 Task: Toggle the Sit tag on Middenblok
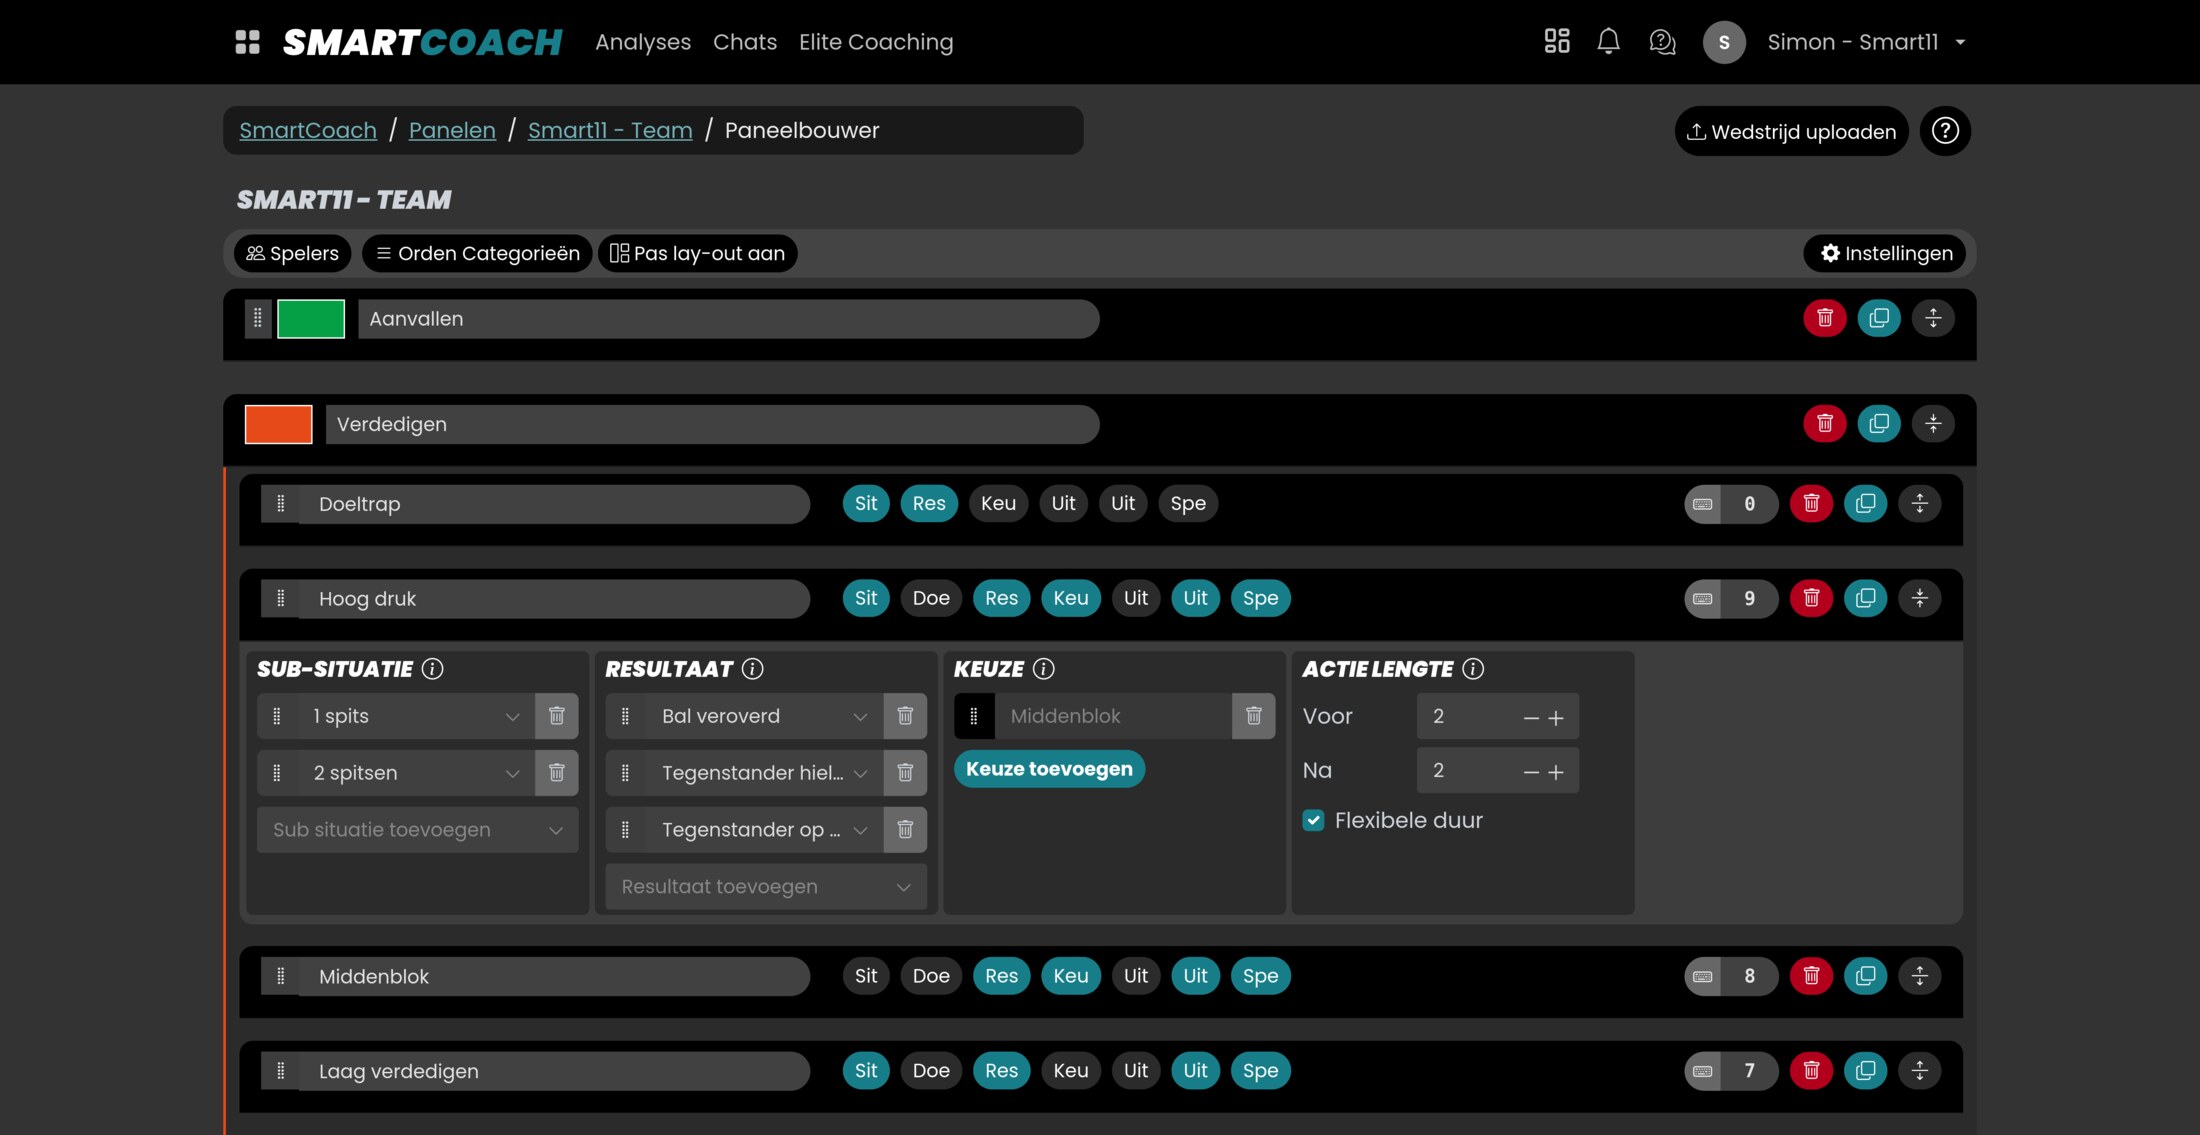click(x=866, y=976)
